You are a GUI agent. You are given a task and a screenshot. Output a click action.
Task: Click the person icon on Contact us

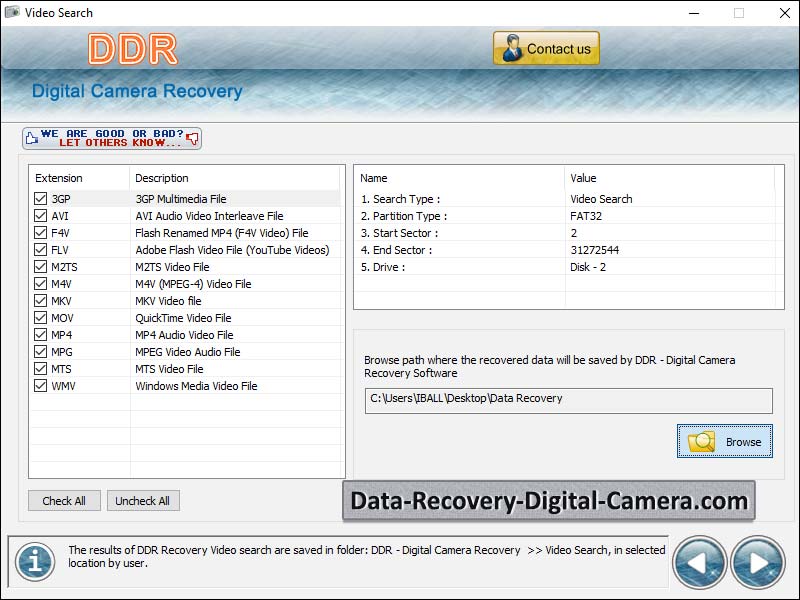(512, 48)
